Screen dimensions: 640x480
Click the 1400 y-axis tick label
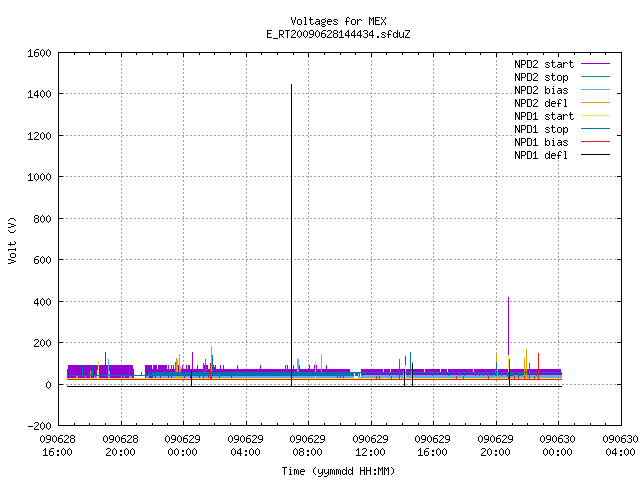click(39, 94)
